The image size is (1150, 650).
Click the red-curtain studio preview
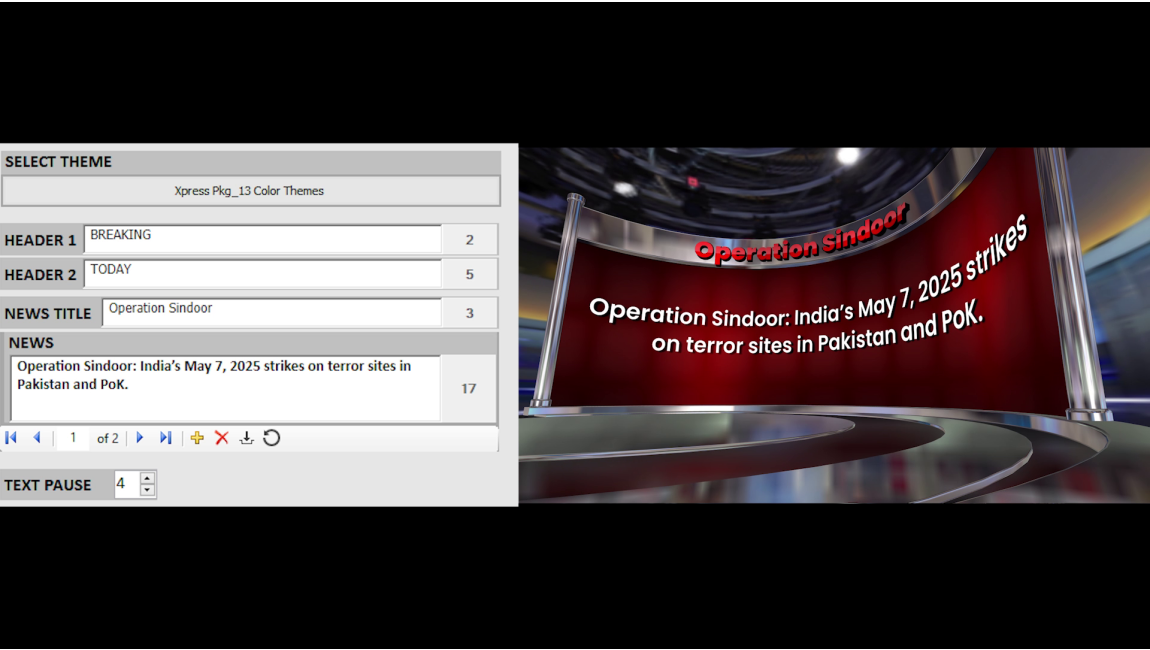pos(834,325)
